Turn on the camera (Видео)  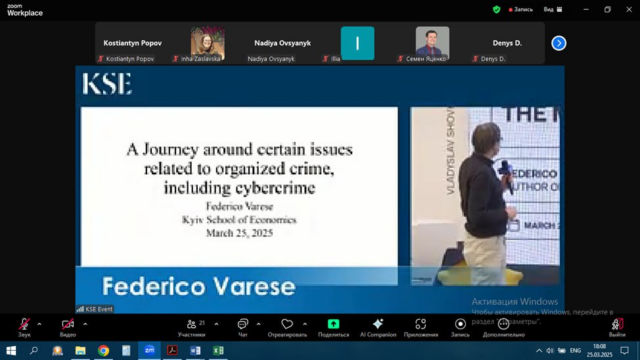[x=68, y=328]
